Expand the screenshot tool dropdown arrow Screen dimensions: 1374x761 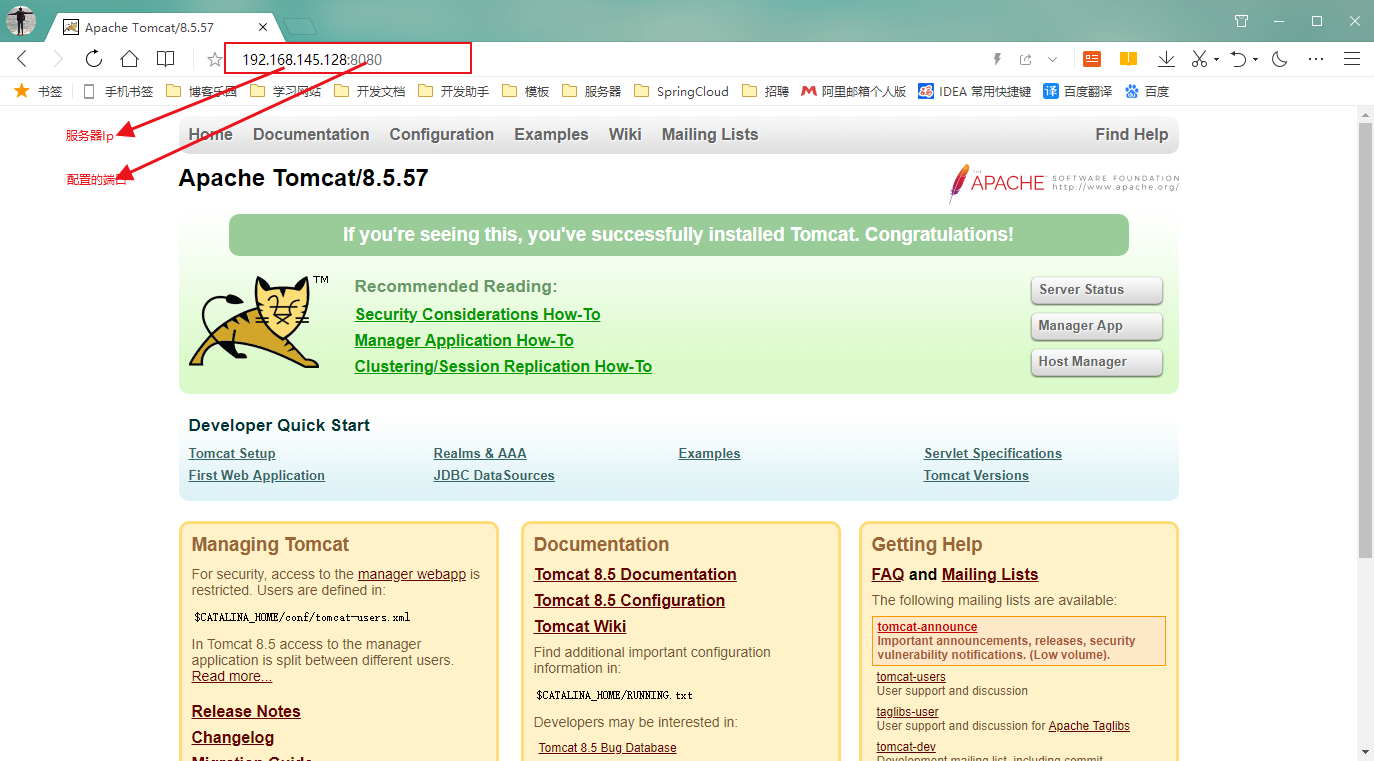click(1216, 60)
